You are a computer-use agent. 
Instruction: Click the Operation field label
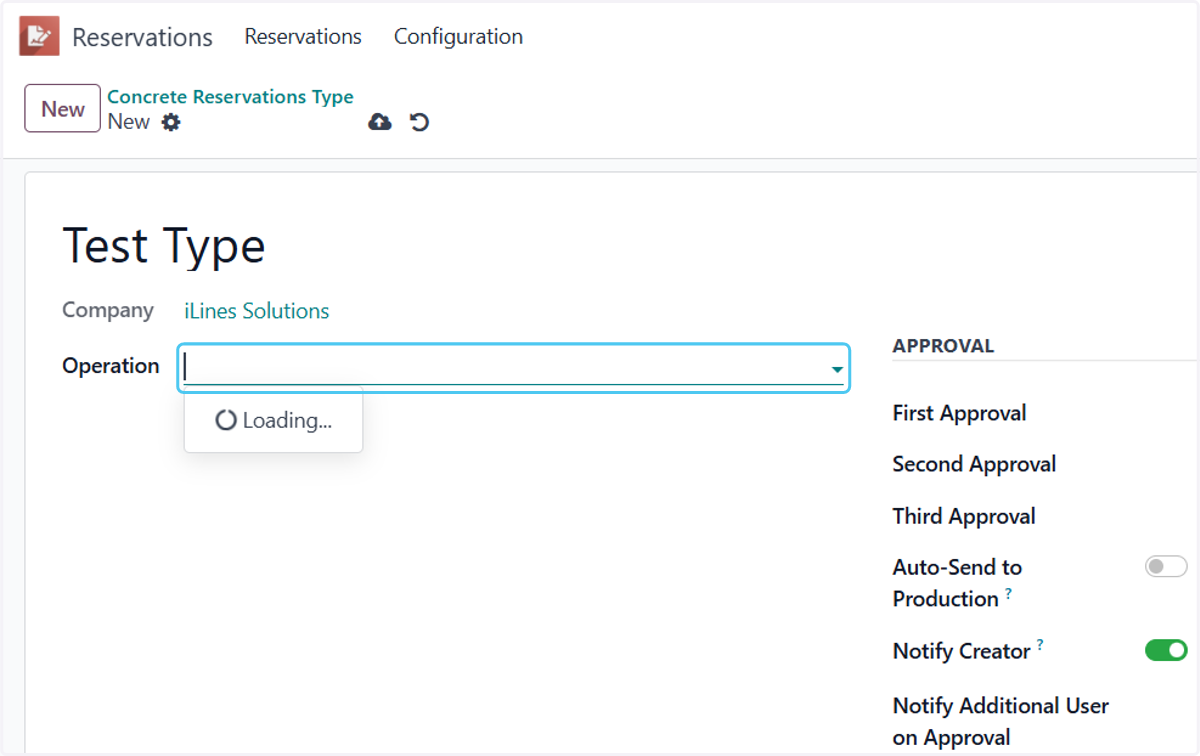[111, 366]
